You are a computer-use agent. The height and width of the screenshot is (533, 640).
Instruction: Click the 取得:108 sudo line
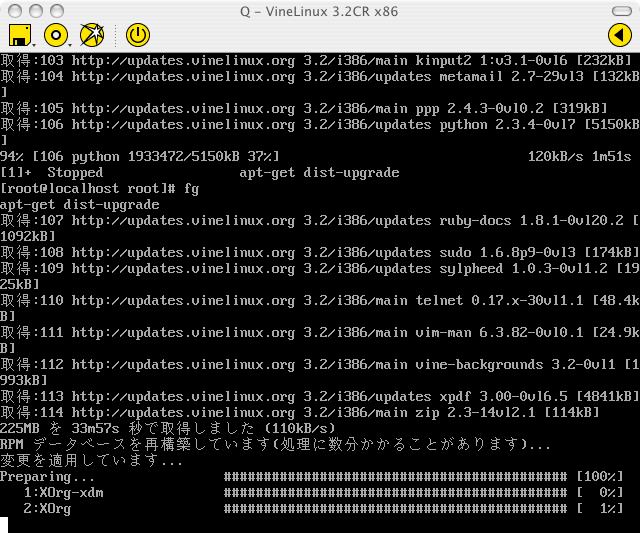tap(320, 253)
